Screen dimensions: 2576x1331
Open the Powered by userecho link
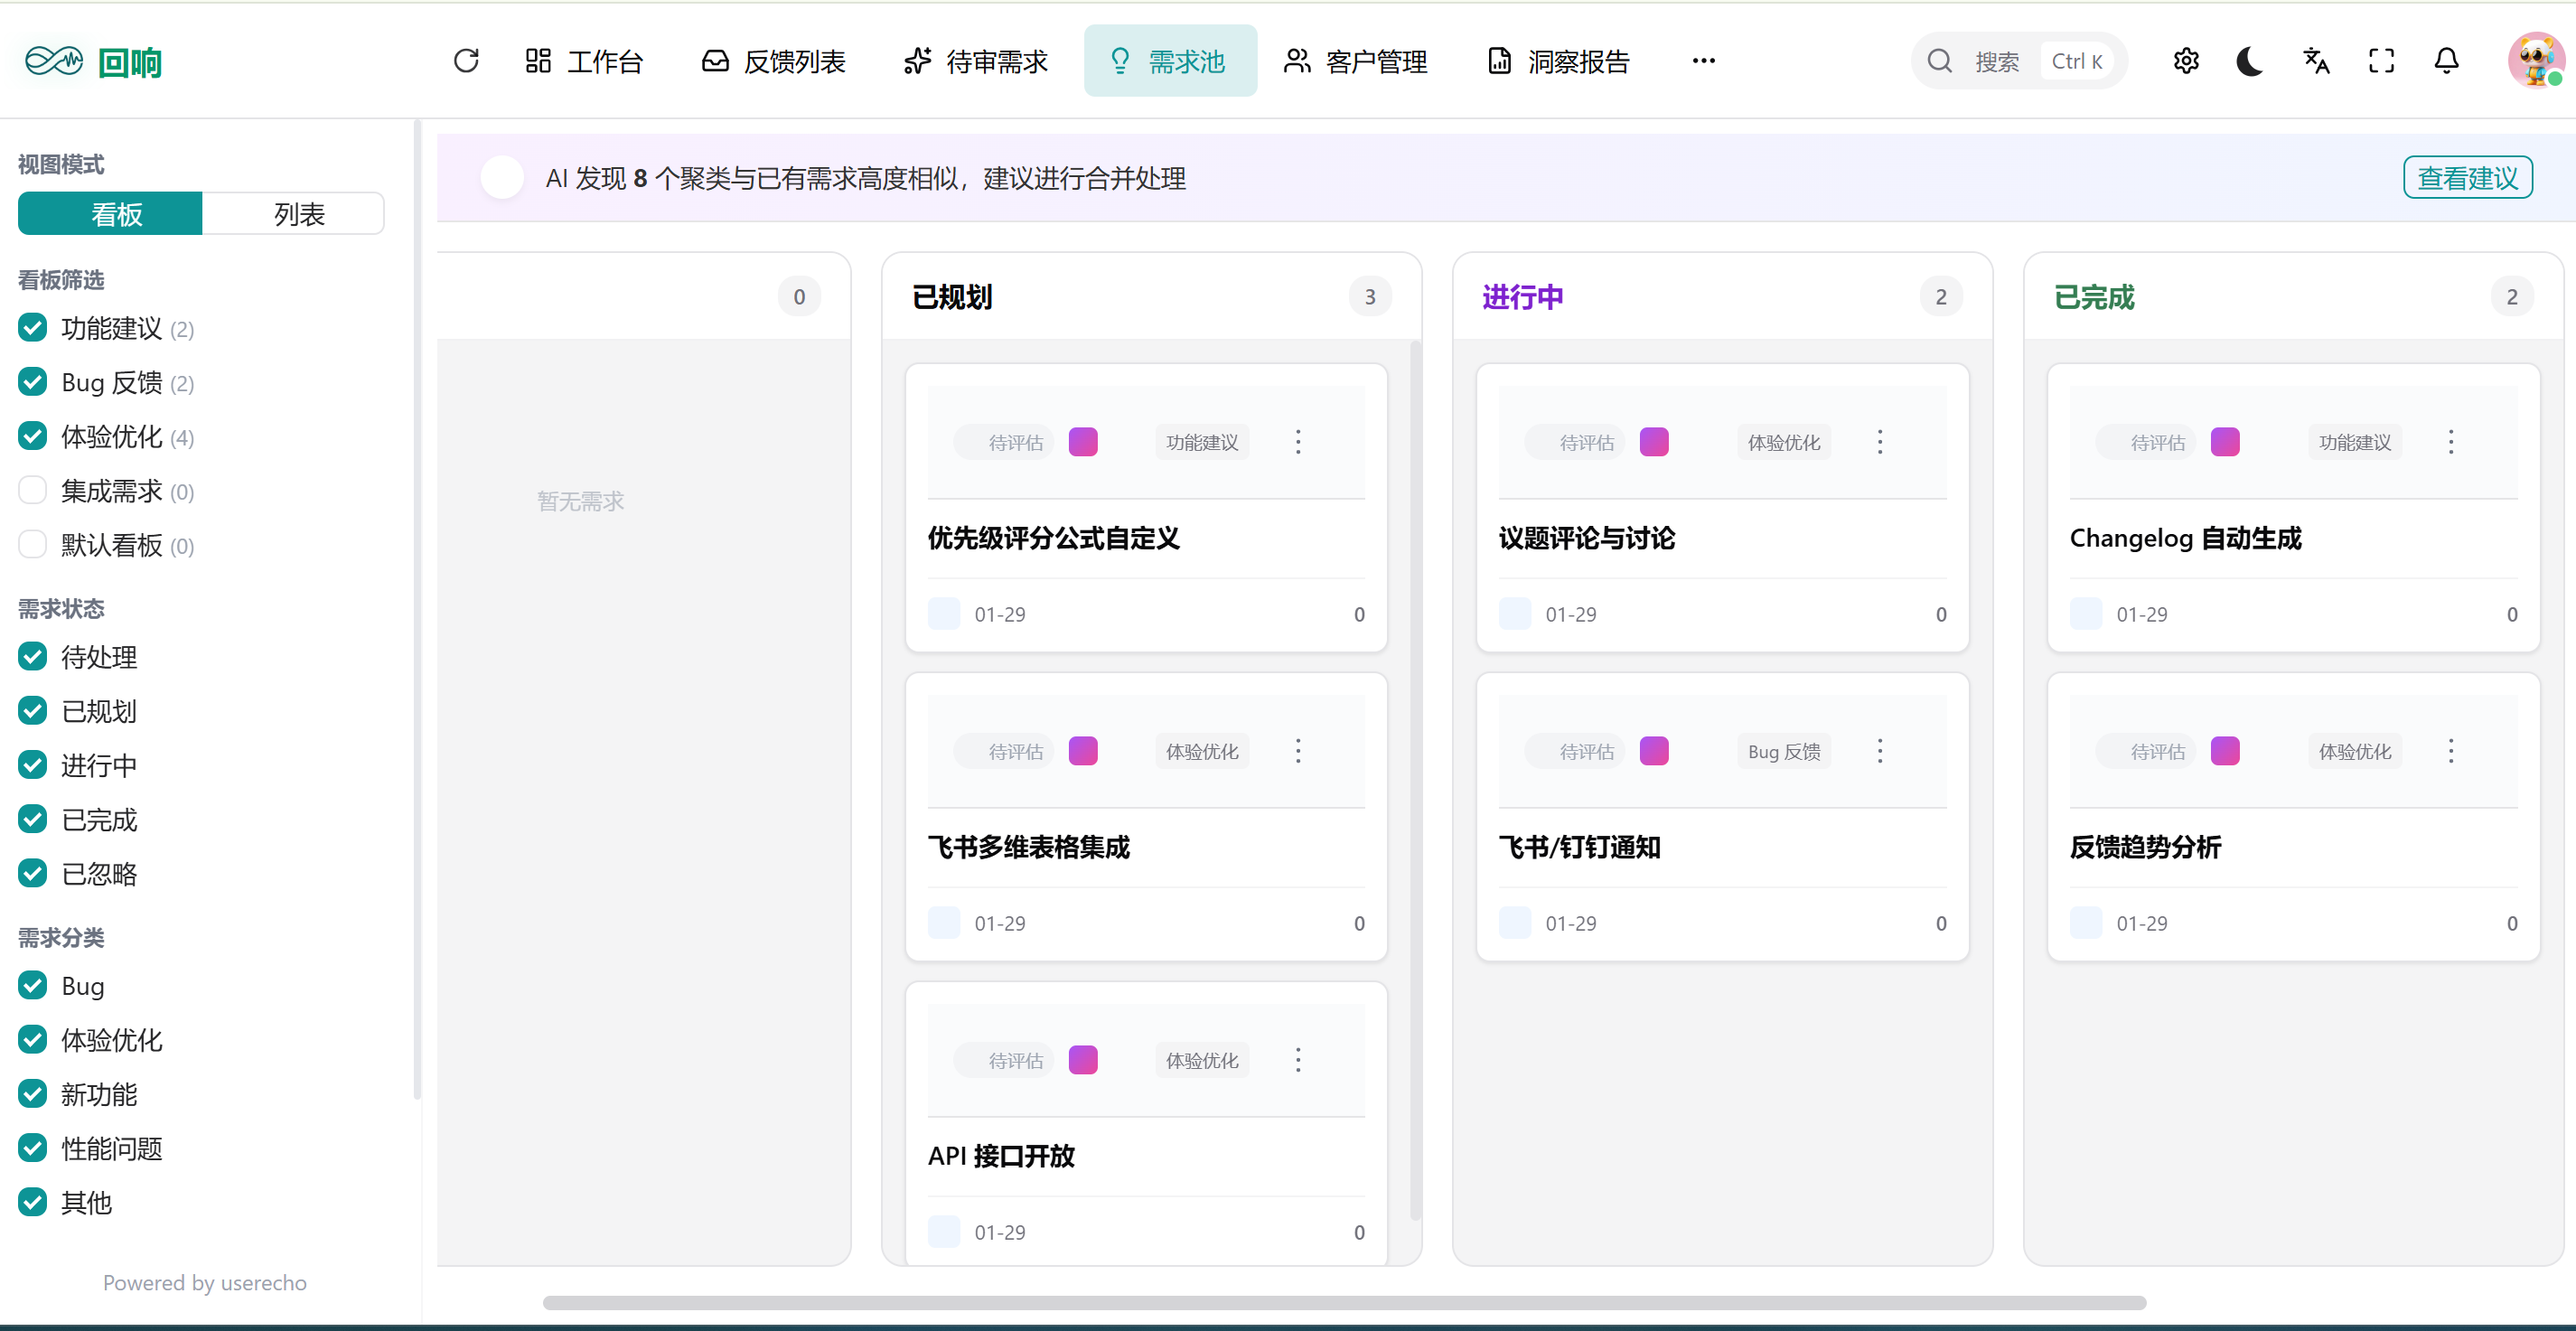(x=205, y=1283)
